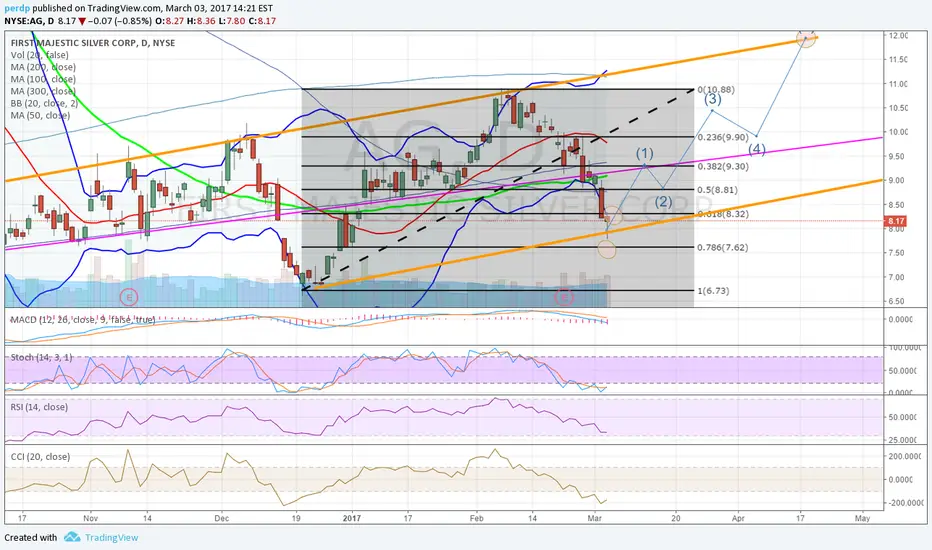Select the MA (200, close) indicator legend
932x550 pixels.
pos(43,67)
